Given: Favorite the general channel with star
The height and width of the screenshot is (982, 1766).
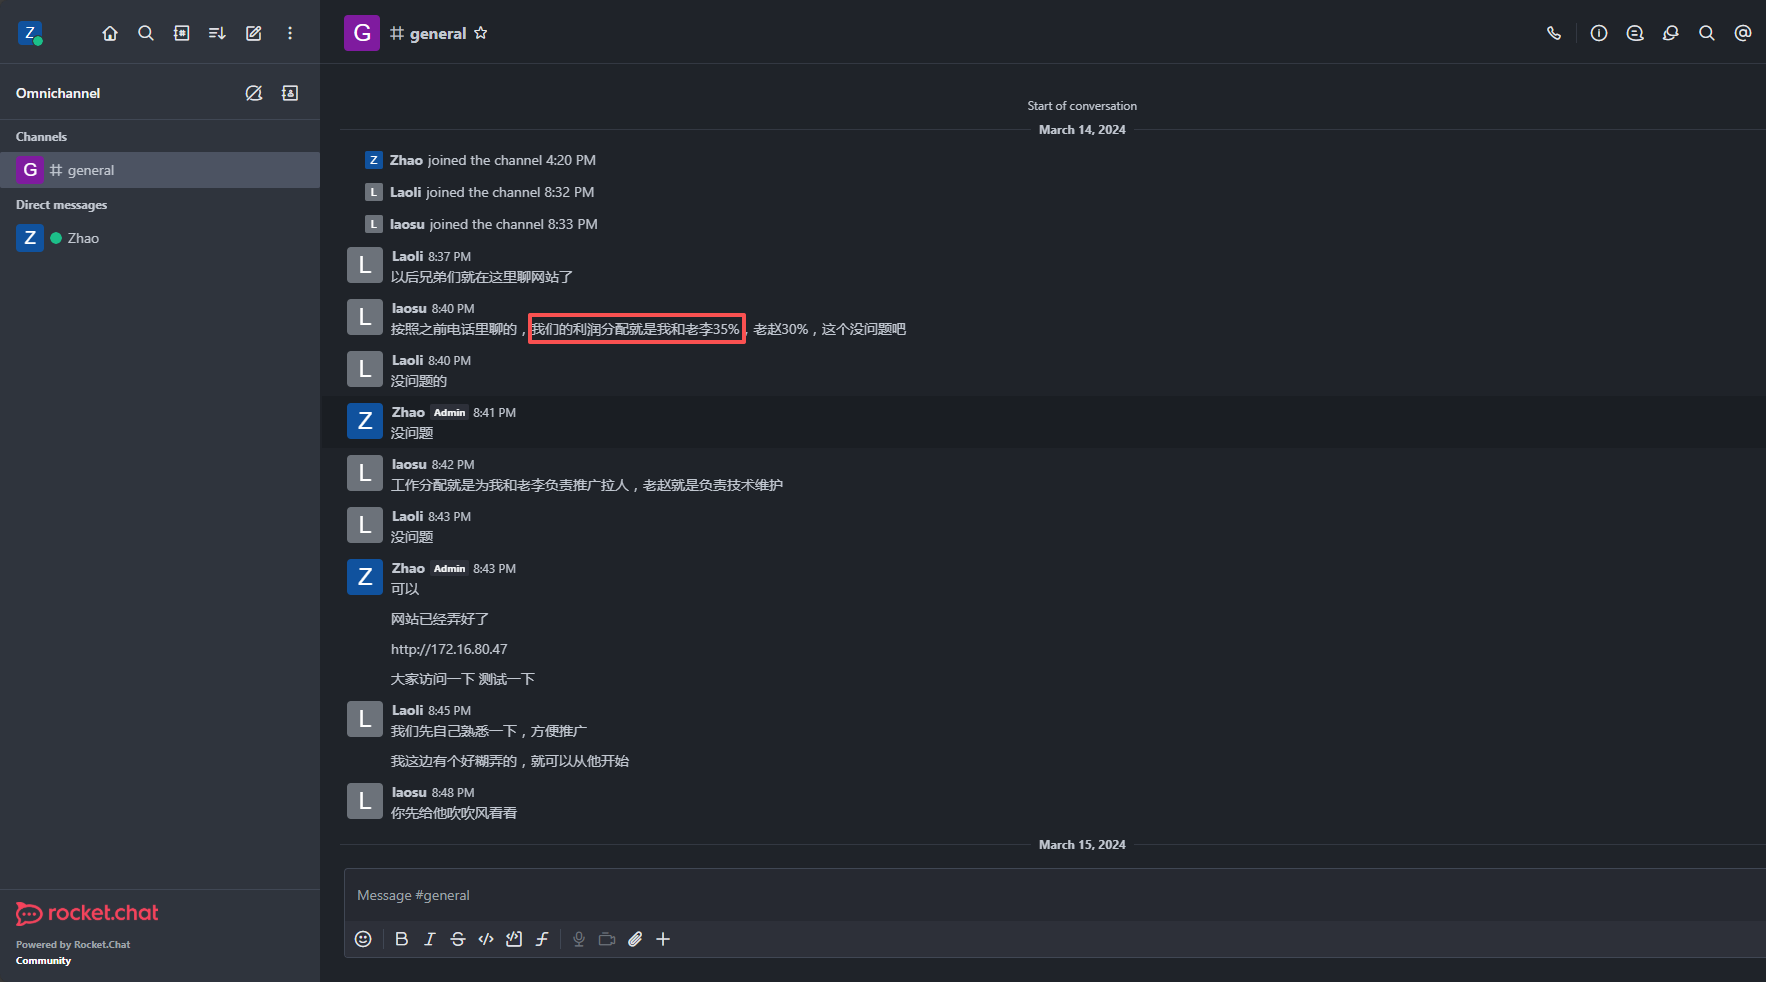Looking at the screenshot, I should tap(481, 33).
